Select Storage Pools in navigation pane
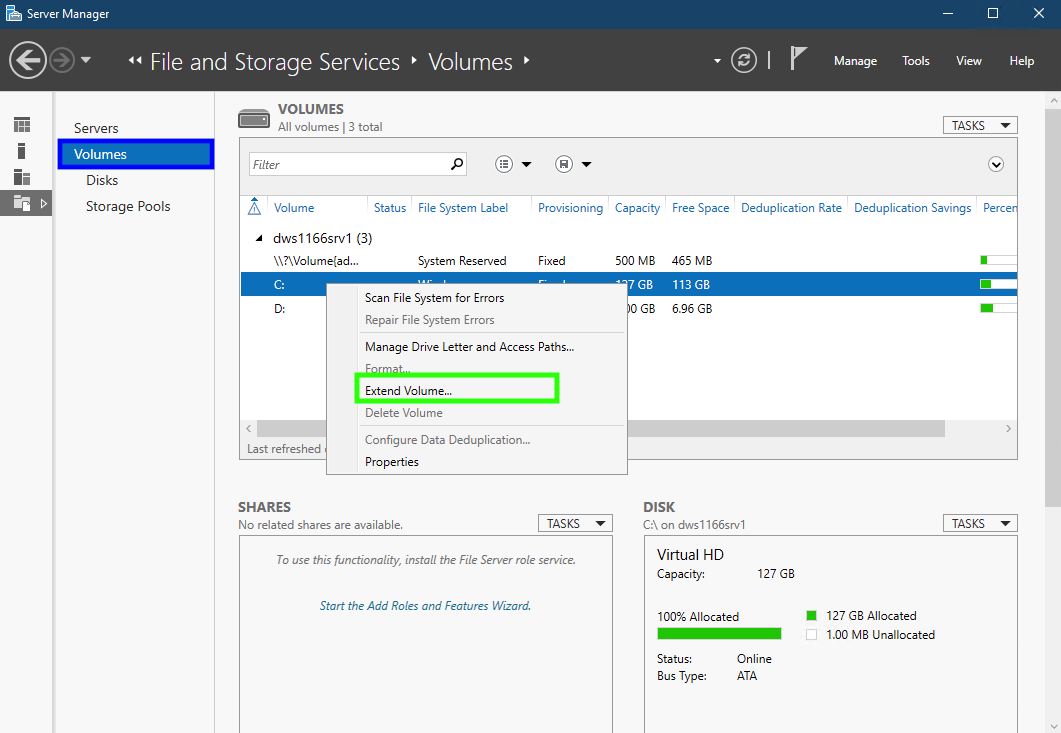 tap(128, 206)
